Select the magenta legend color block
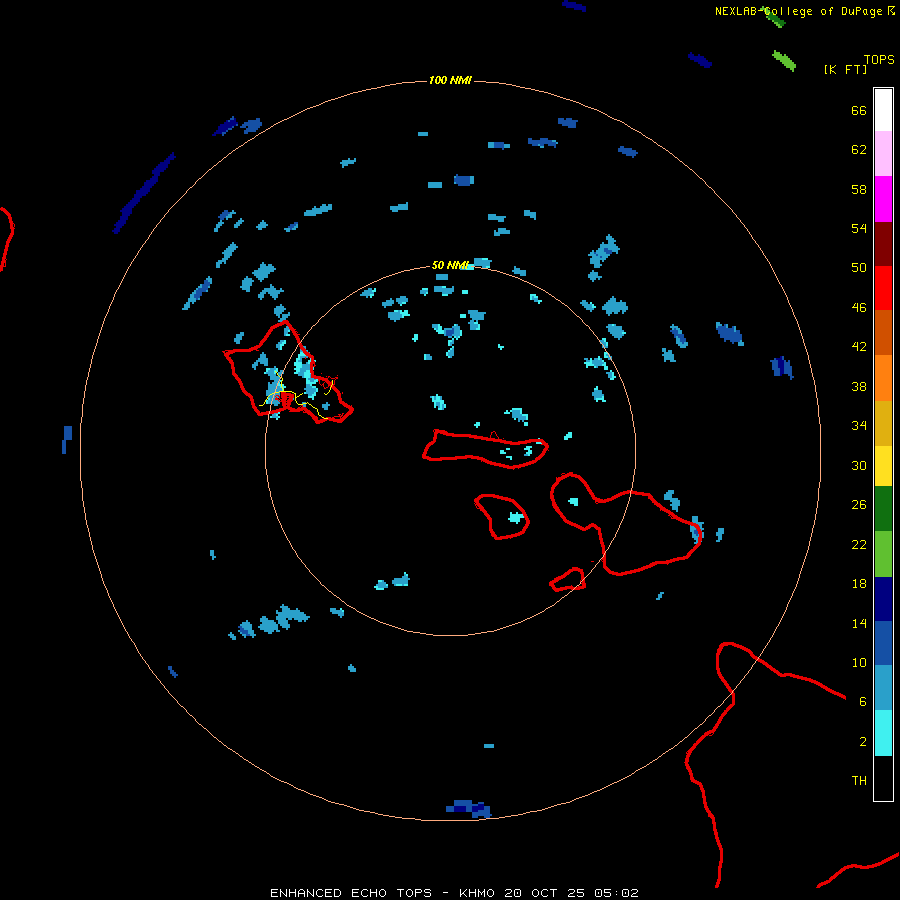This screenshot has width=900, height=900. coord(883,199)
